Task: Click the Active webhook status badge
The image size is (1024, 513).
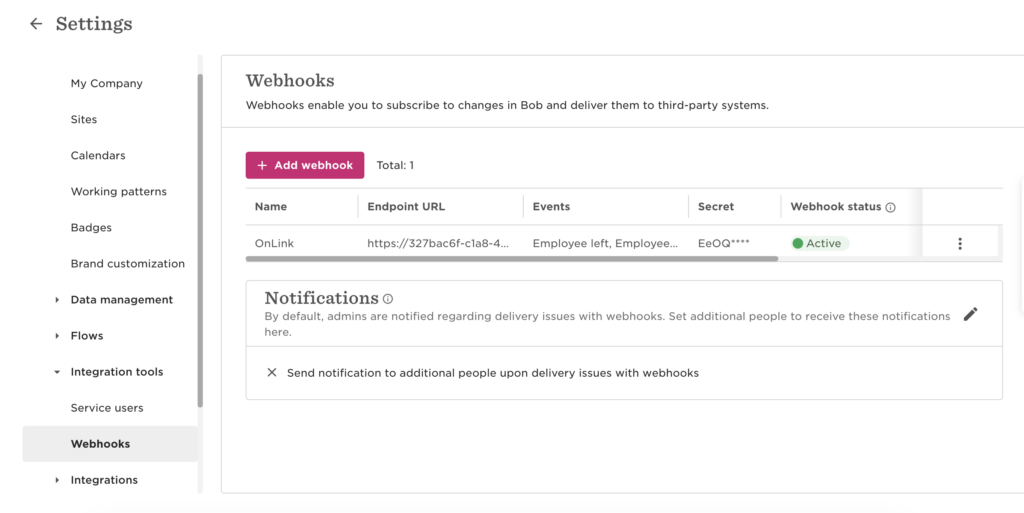Action: coord(819,243)
